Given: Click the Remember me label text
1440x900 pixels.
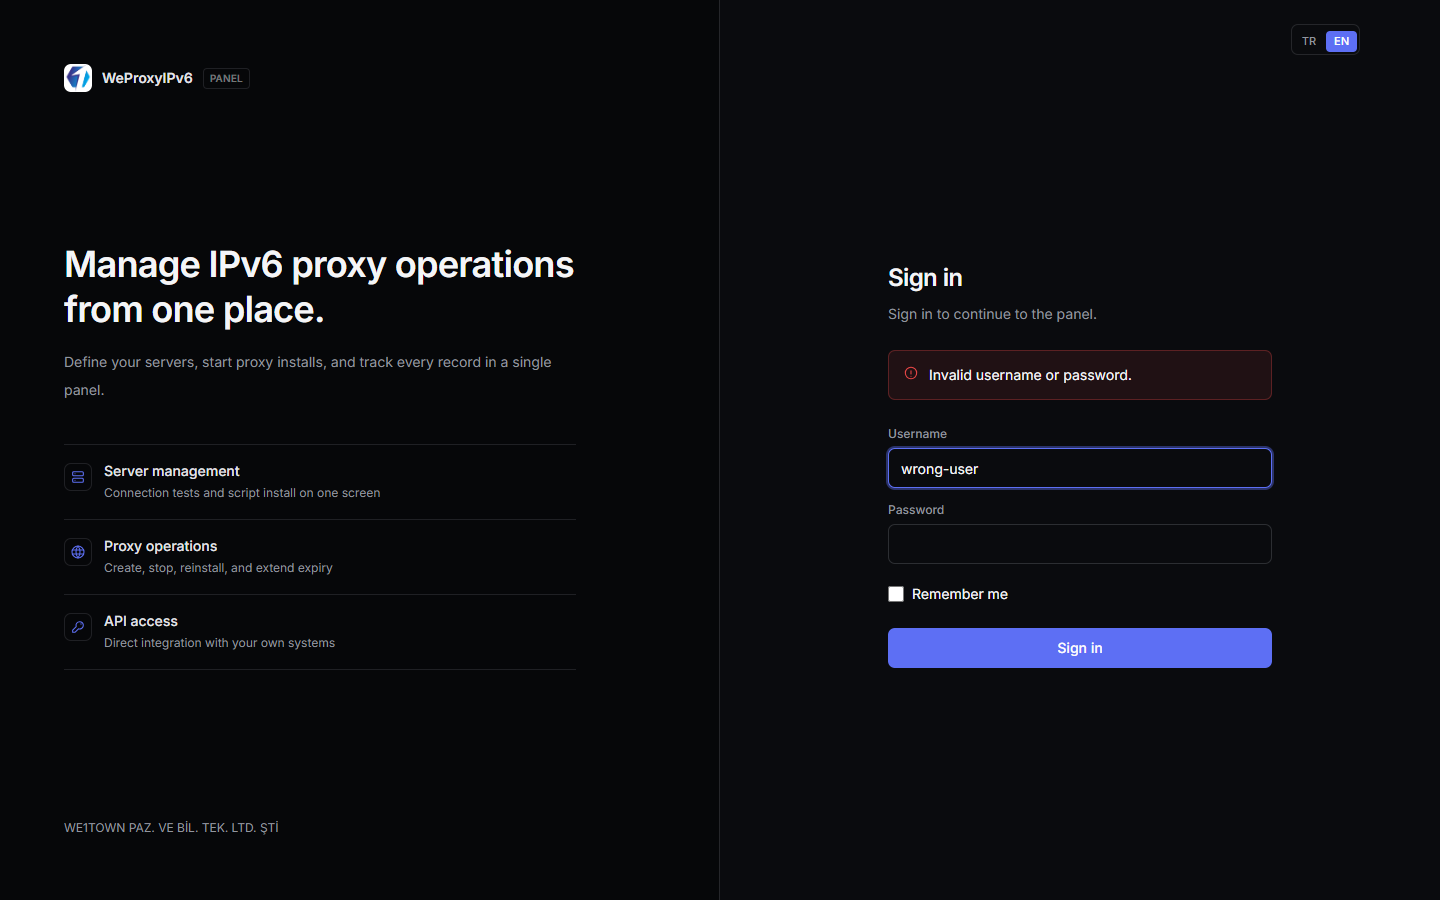Looking at the screenshot, I should 960,594.
